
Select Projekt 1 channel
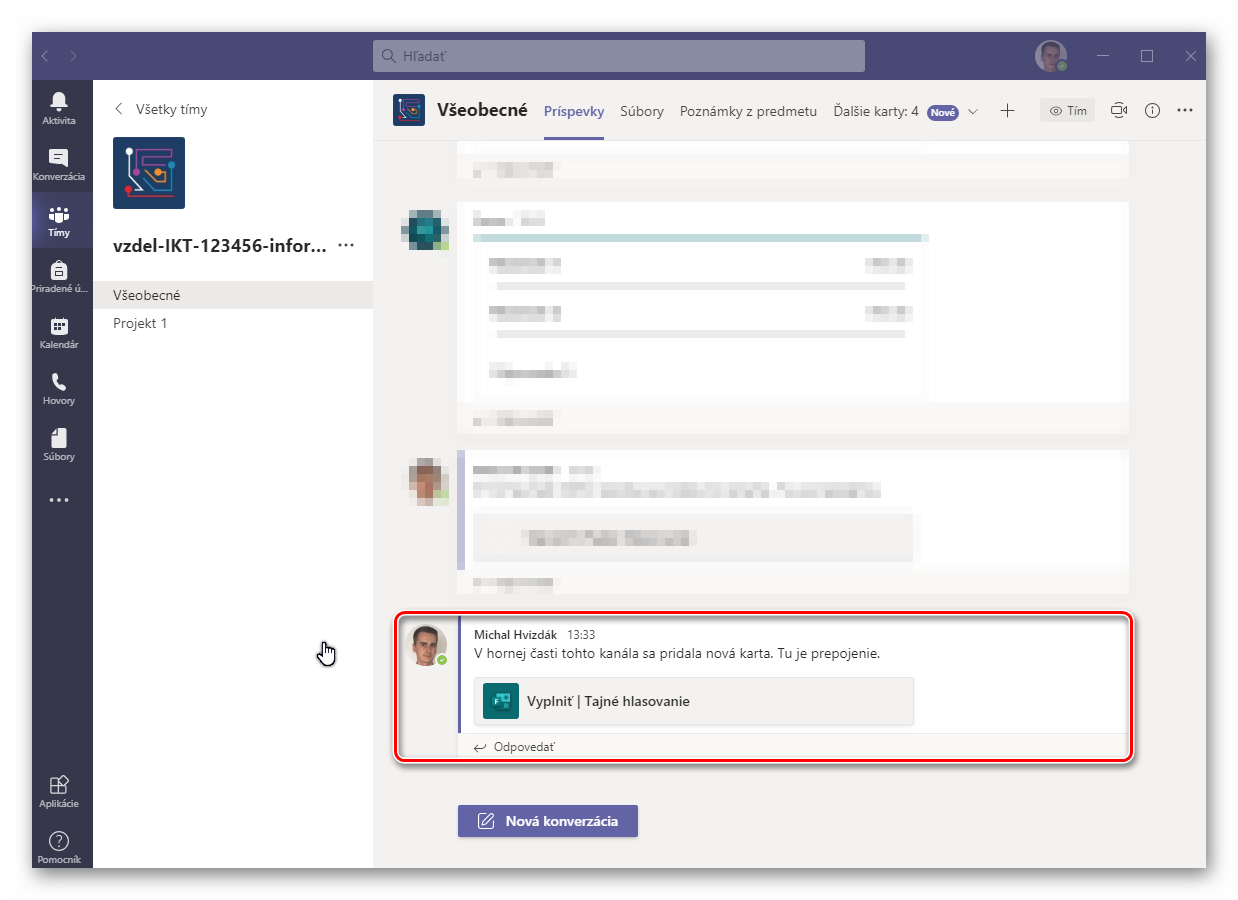click(140, 324)
